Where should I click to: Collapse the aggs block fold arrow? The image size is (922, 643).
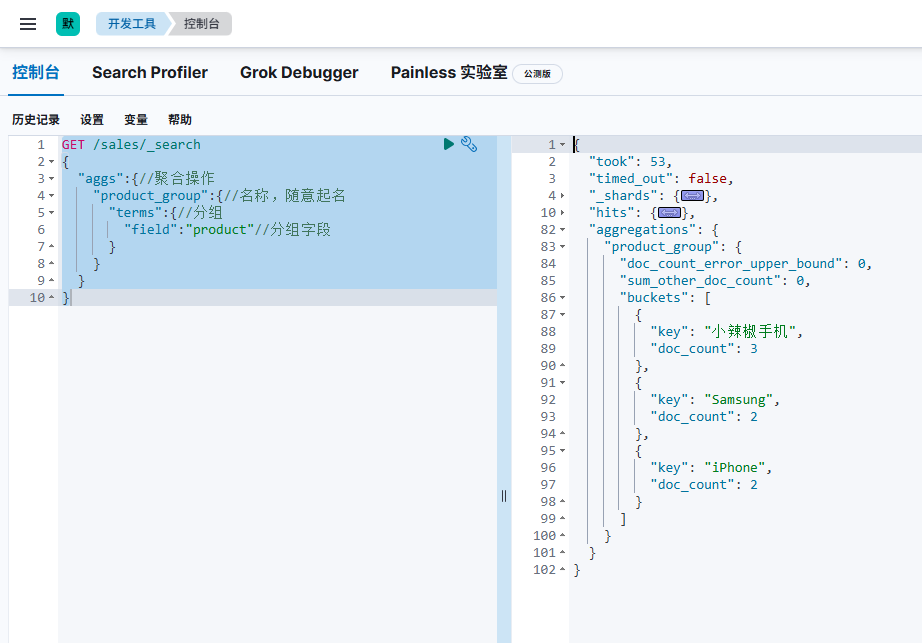[52, 179]
